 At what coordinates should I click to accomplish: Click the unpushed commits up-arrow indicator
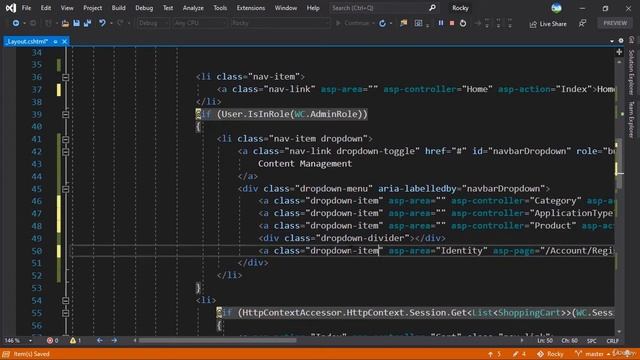pyautogui.click(x=494, y=354)
